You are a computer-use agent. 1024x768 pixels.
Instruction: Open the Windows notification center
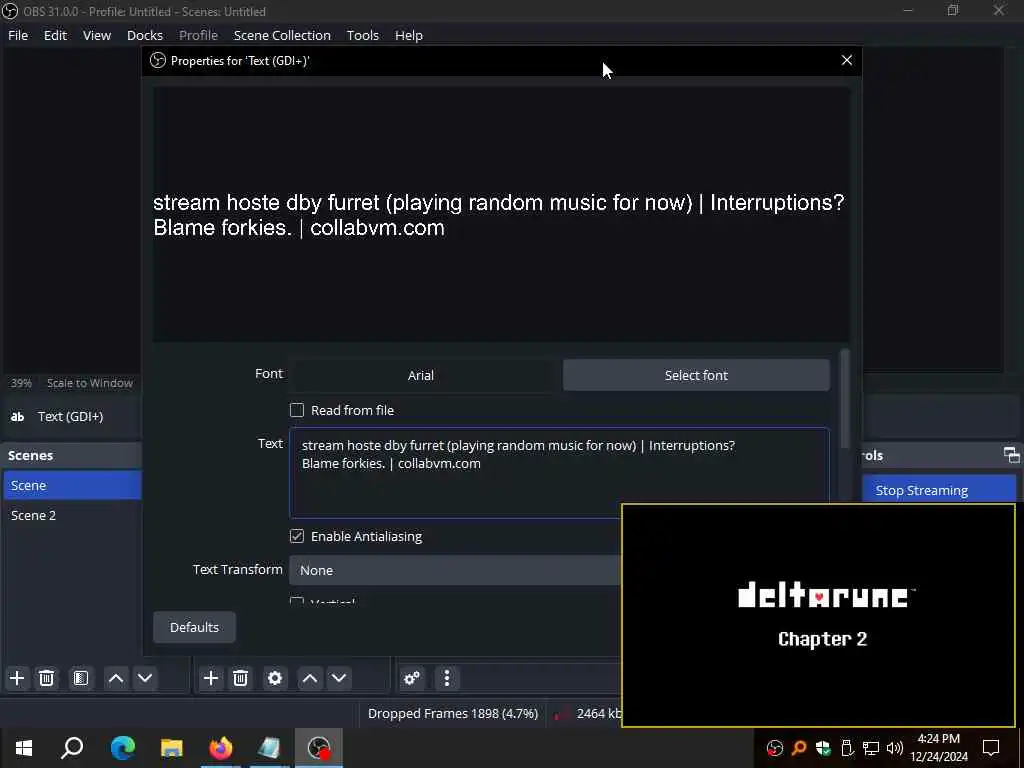[x=991, y=748]
